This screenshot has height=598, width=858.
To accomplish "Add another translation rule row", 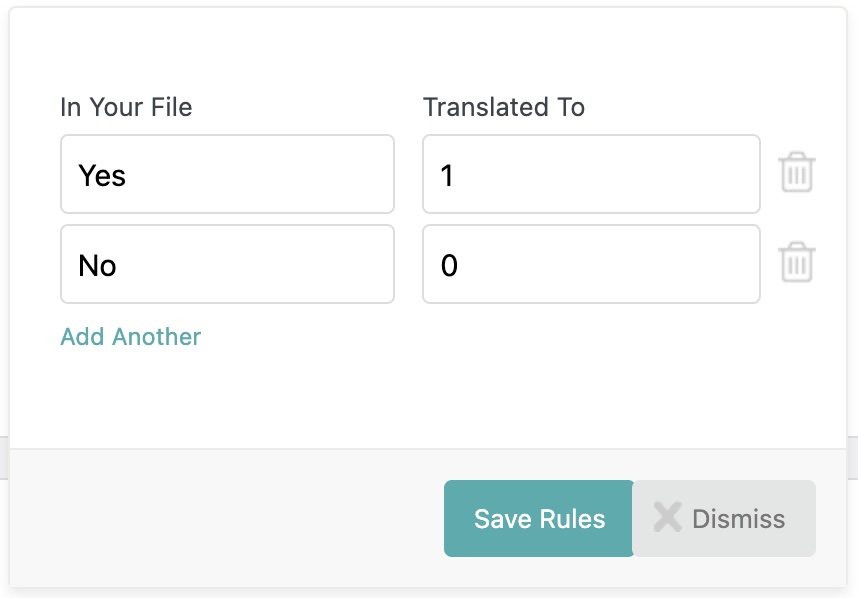I will (x=131, y=336).
